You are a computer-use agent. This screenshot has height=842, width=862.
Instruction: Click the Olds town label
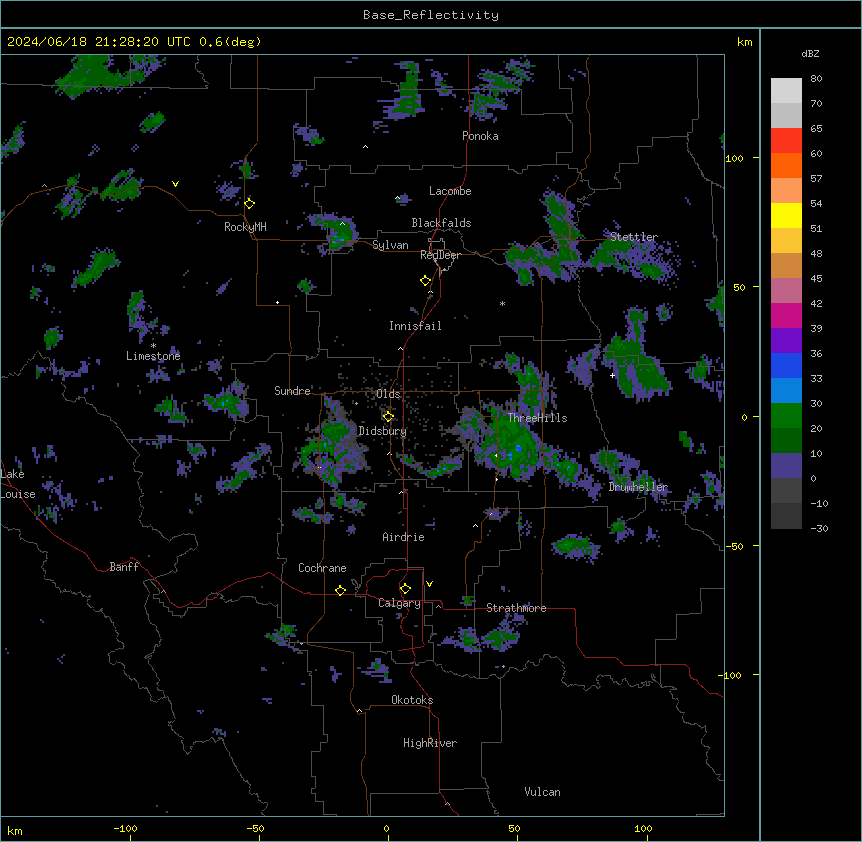(x=388, y=394)
